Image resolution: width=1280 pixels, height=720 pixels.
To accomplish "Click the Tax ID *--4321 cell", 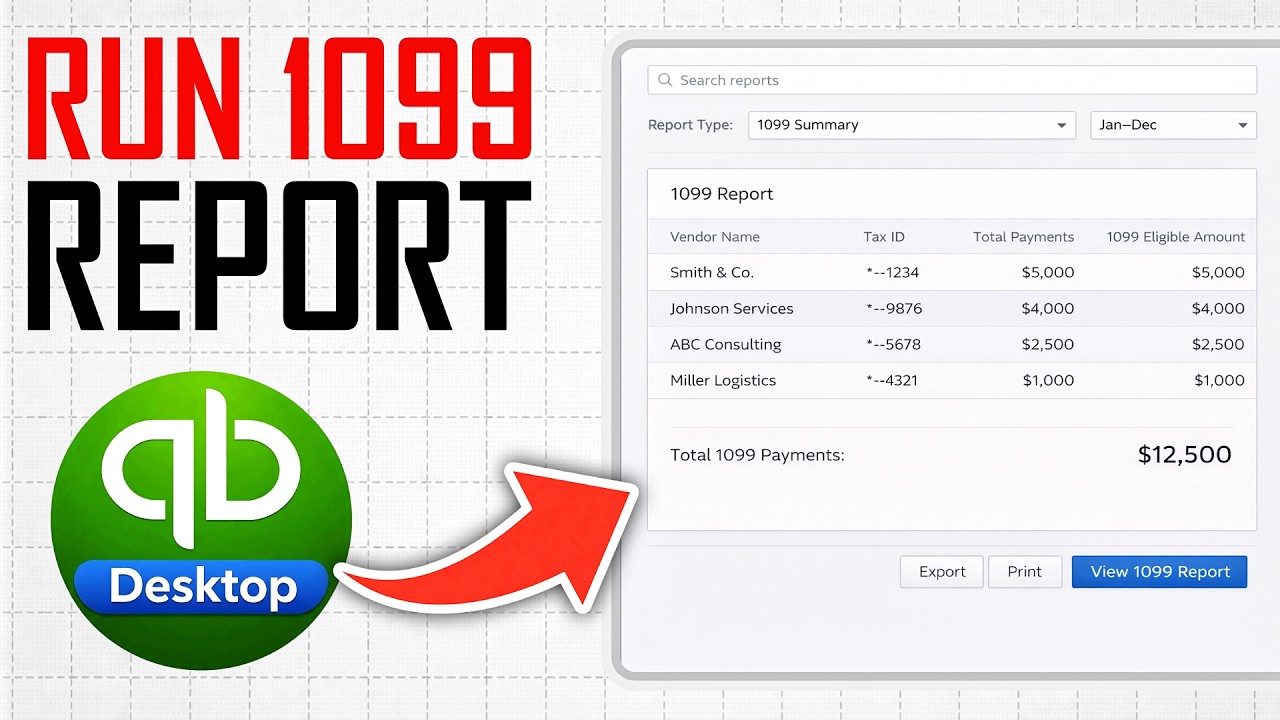I will pos(892,380).
